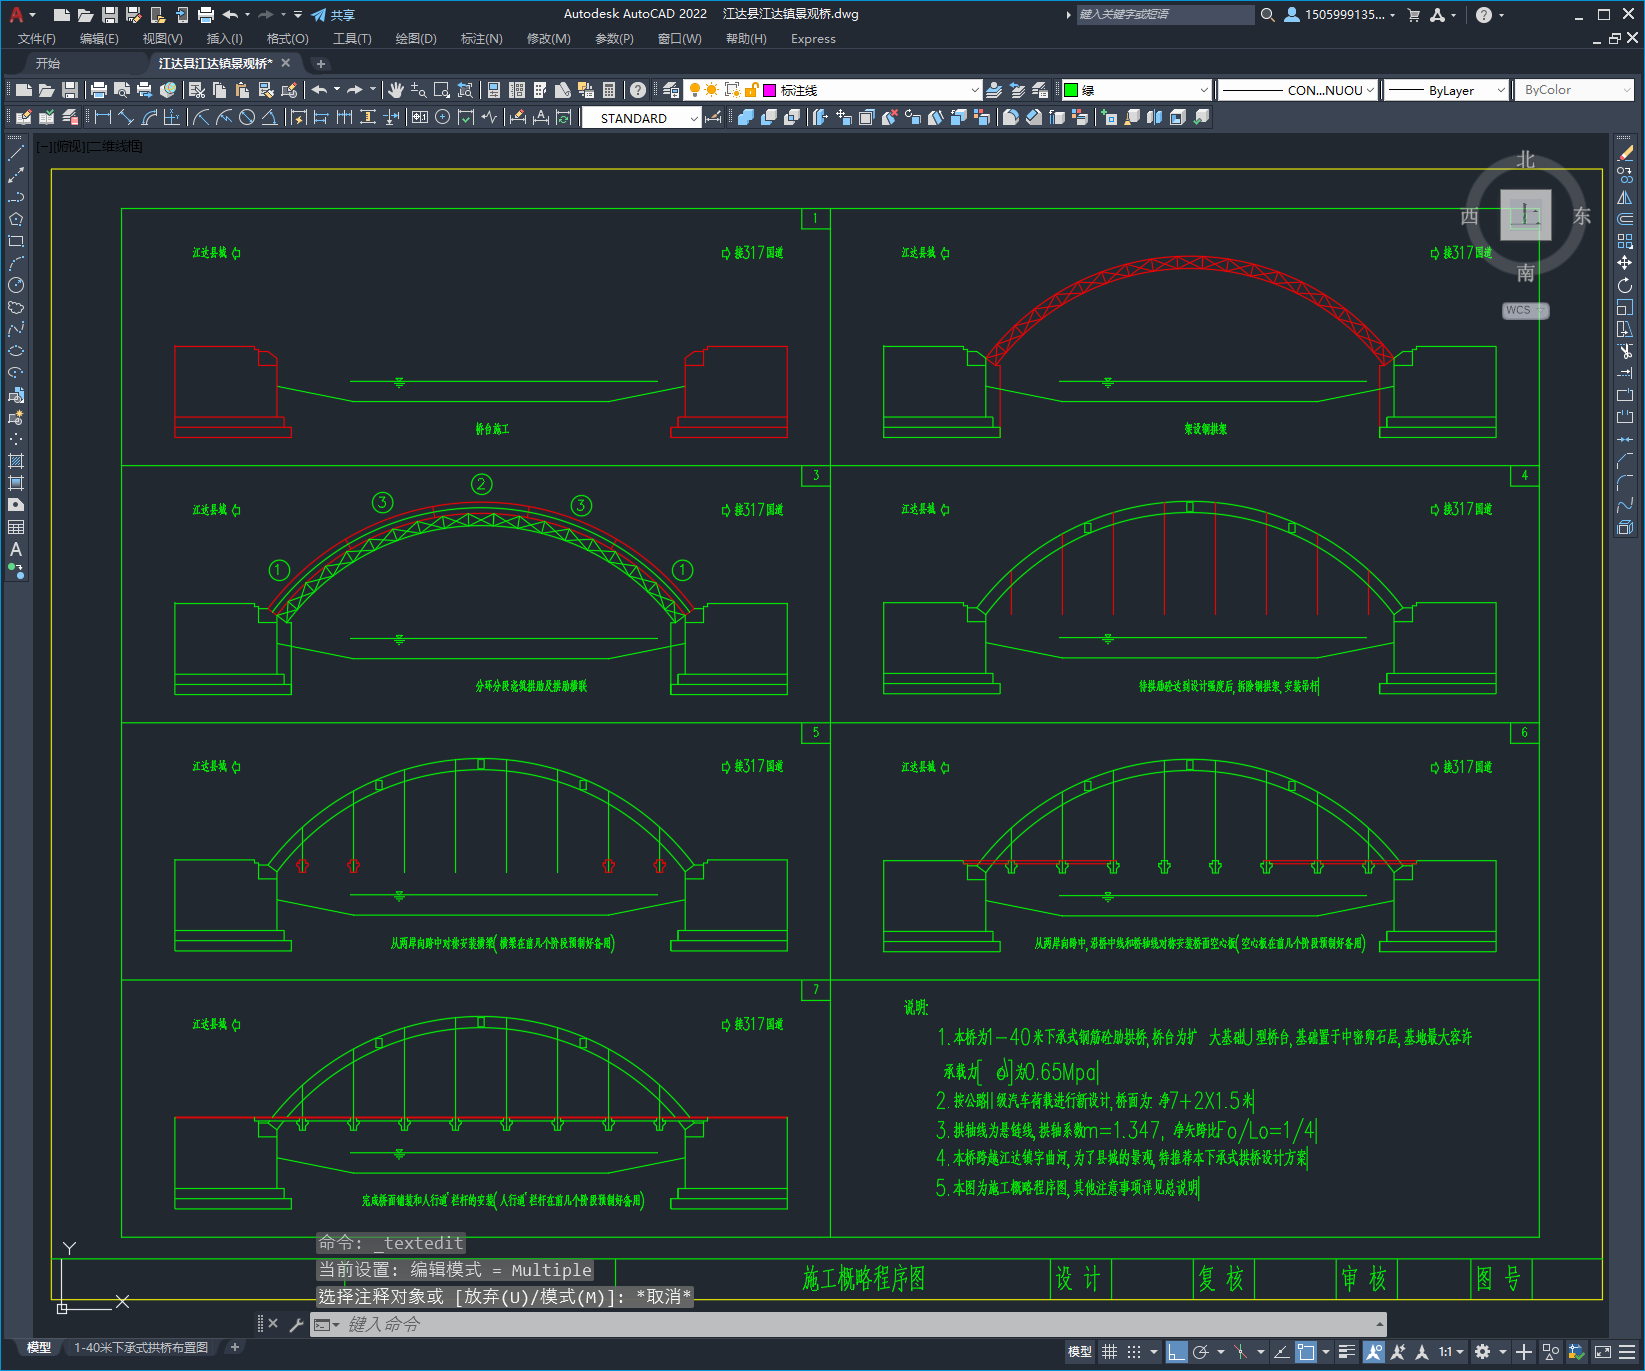Click the 共享 share button
Image resolution: width=1645 pixels, height=1371 pixels.
click(x=333, y=14)
